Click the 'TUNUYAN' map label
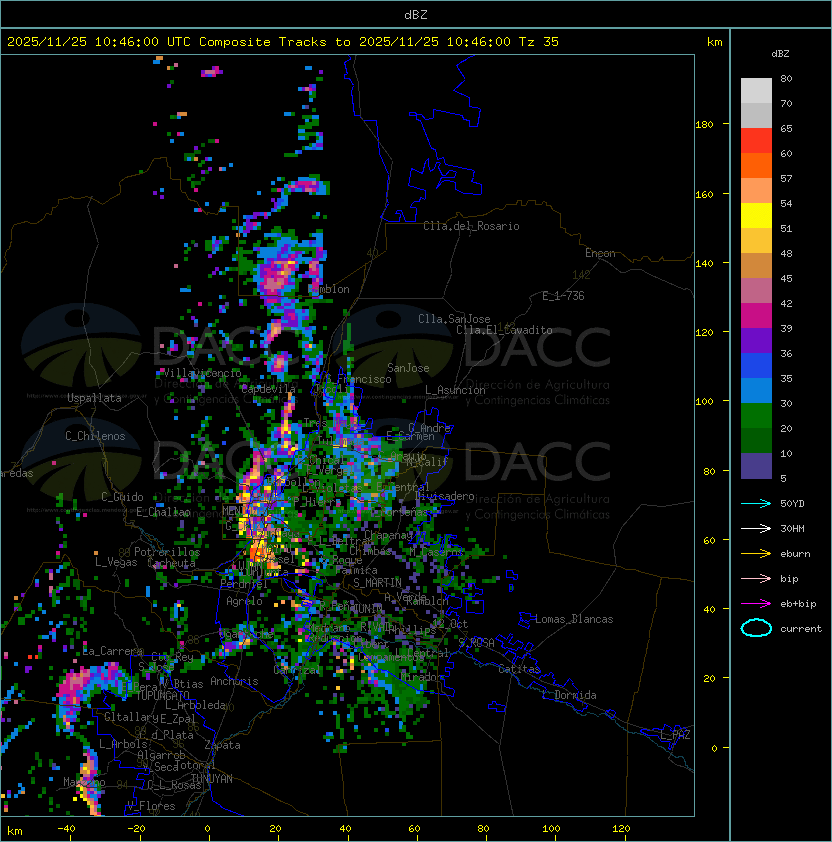Viewport: 832px width, 842px height. coord(212,779)
